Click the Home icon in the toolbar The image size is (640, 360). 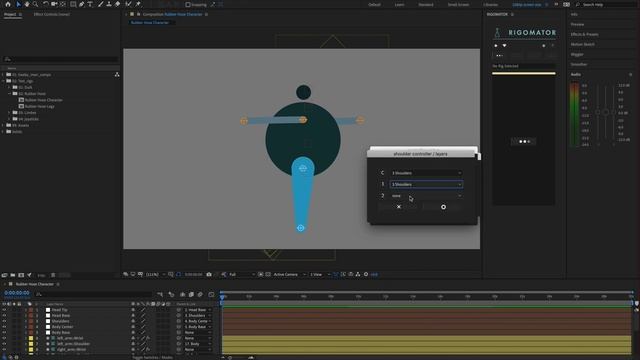pyautogui.click(x=8, y=4)
